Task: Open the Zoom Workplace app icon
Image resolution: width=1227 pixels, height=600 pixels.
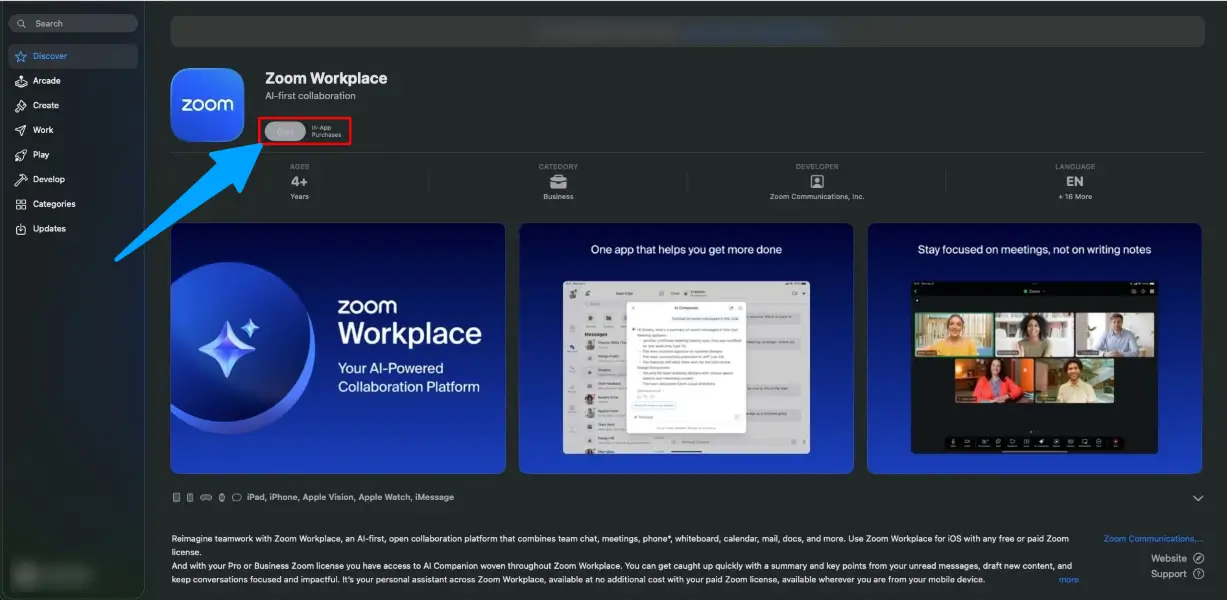Action: click(x=207, y=104)
